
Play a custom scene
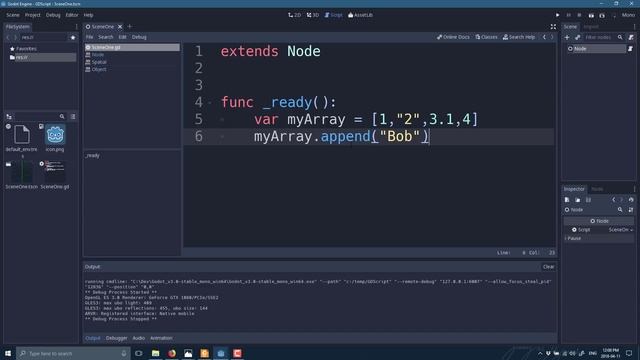tap(602, 15)
